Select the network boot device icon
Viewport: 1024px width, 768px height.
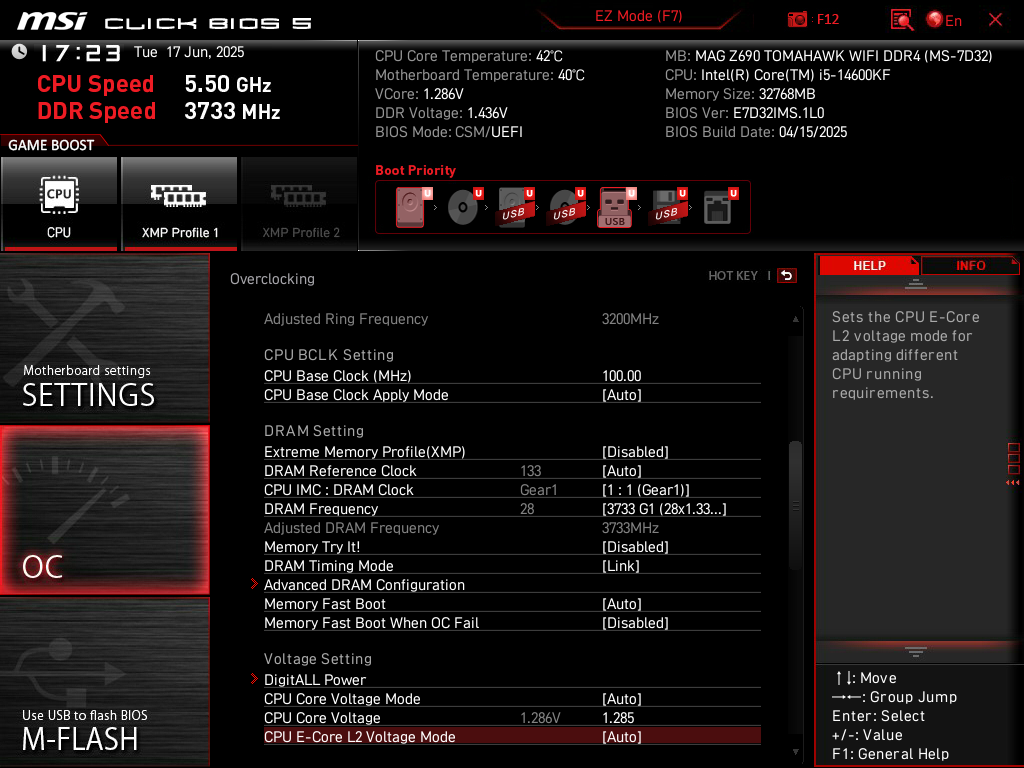[720, 207]
